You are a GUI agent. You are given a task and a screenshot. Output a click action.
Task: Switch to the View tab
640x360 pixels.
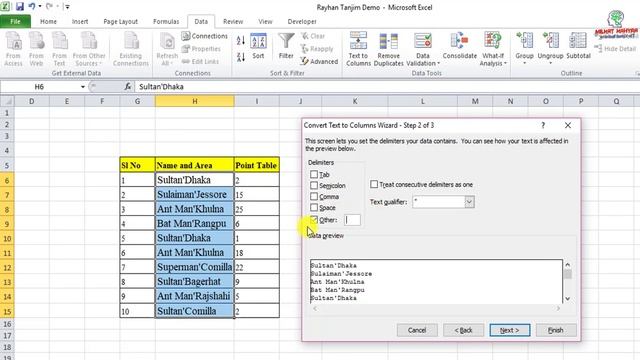pos(265,22)
